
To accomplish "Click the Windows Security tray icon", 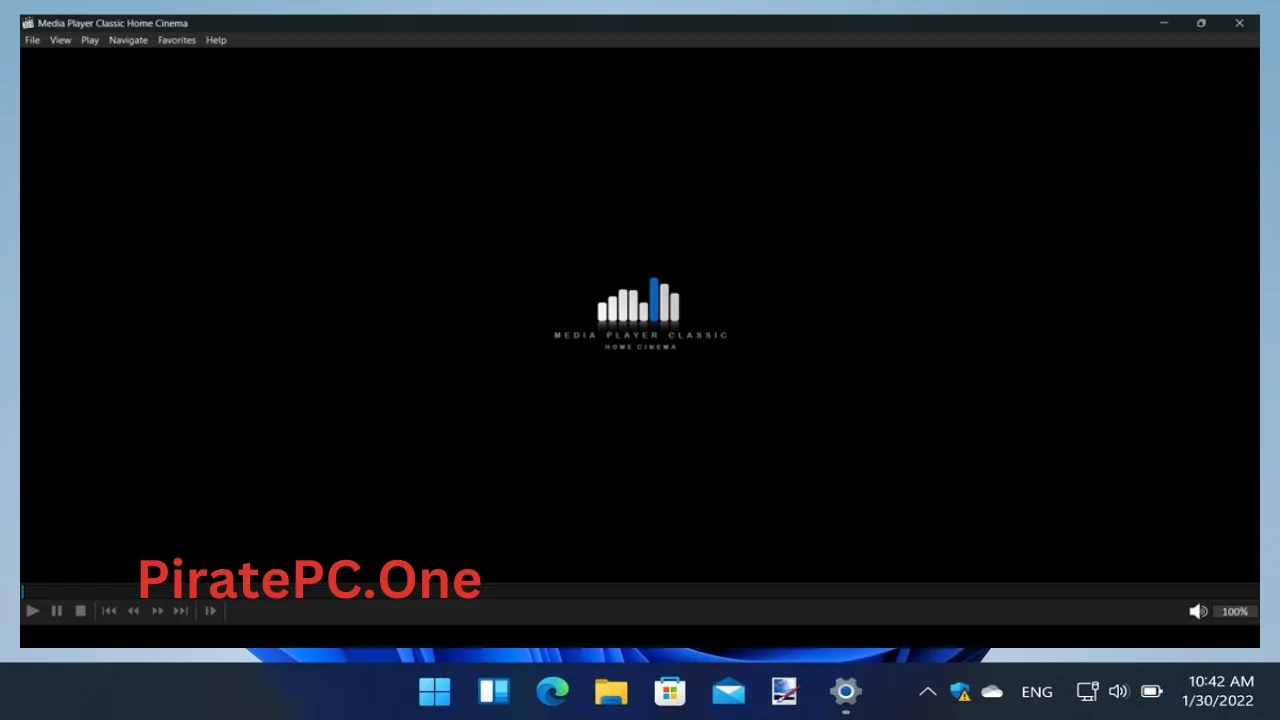I will coord(960,691).
